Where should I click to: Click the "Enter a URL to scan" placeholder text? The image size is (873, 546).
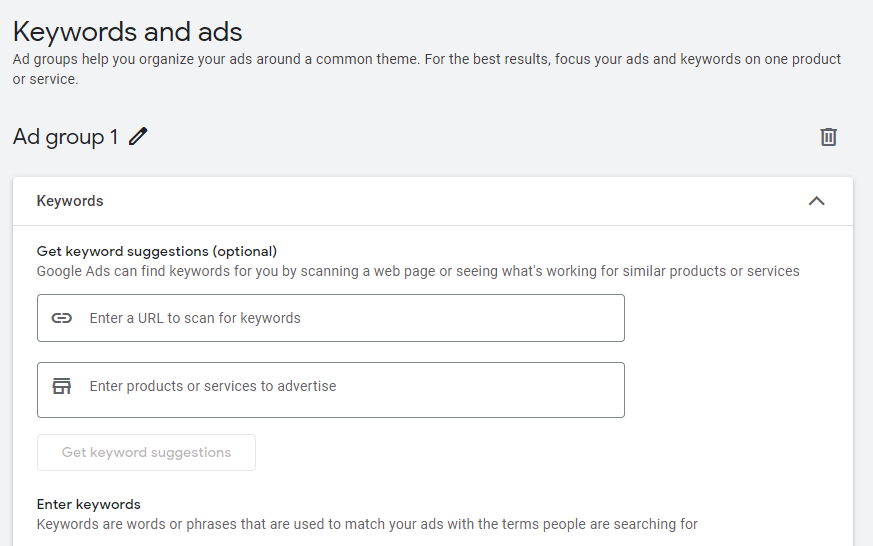(195, 318)
